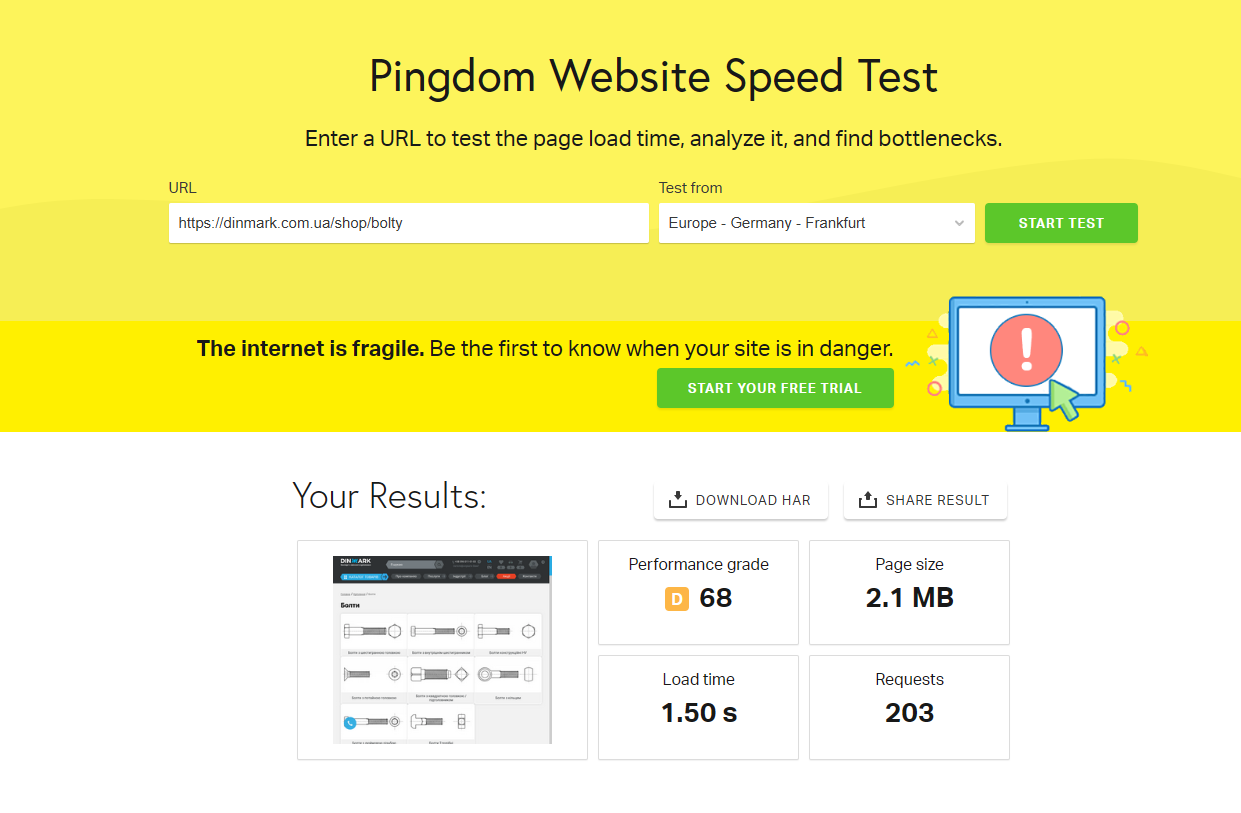Click the Page size 2.1 MB card
The image size is (1241, 813).
point(909,592)
